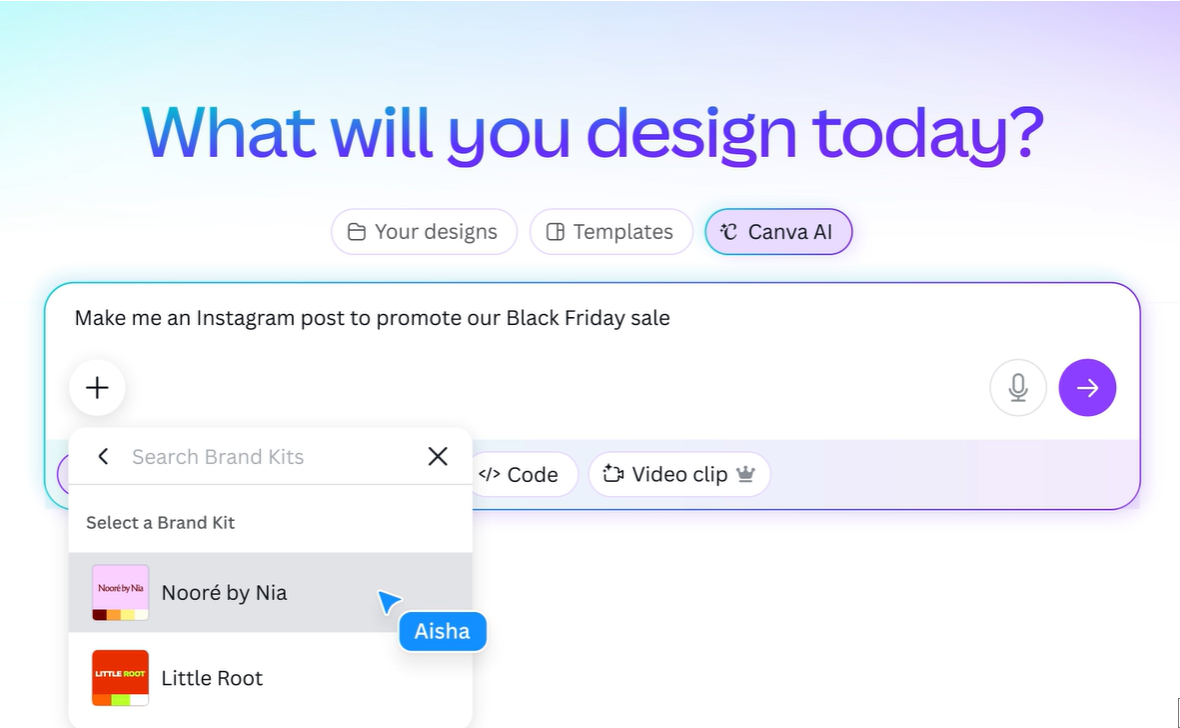This screenshot has width=1180, height=728.
Task: Click back chevron in Search Brand Kits
Action: pos(102,456)
